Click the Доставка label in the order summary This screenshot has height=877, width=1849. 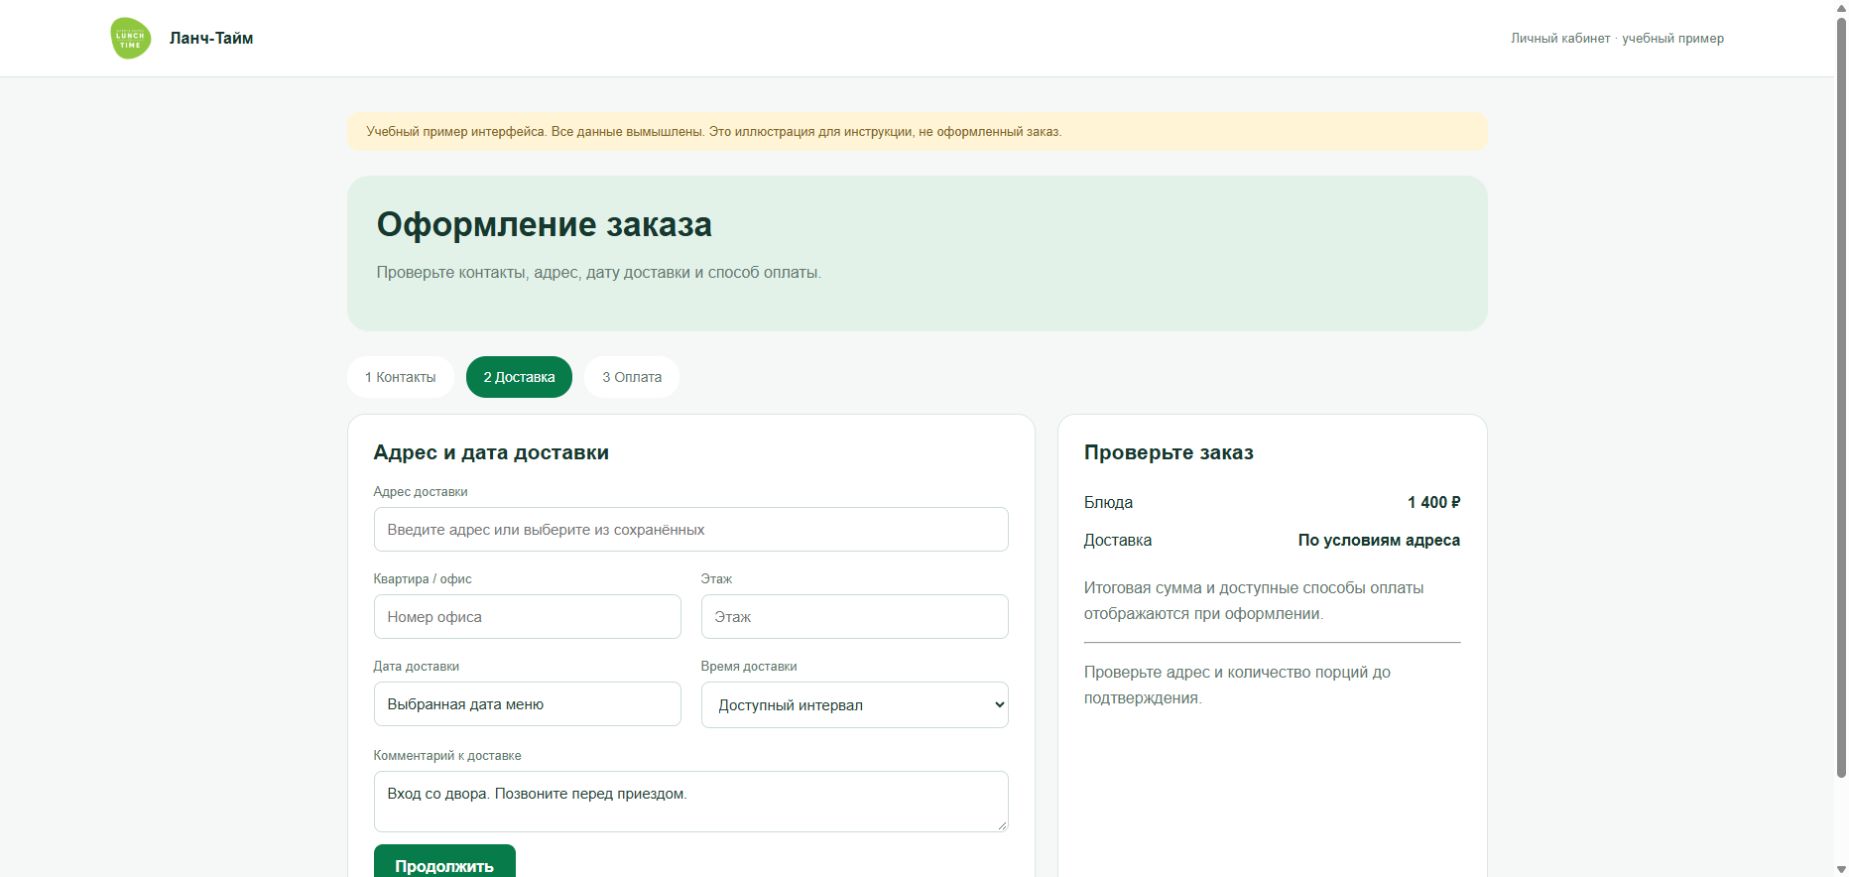1118,540
